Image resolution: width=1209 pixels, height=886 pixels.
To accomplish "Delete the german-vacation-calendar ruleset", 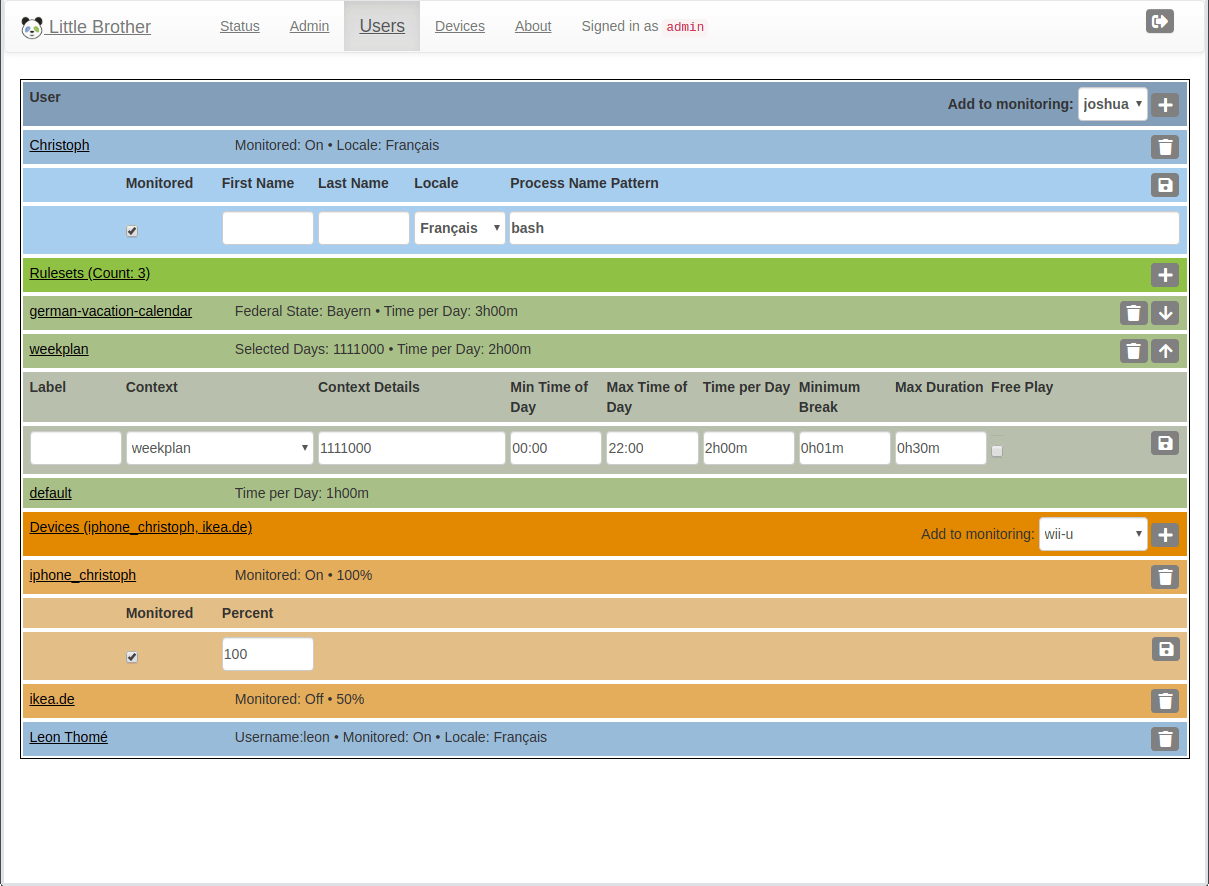I will [x=1133, y=312].
